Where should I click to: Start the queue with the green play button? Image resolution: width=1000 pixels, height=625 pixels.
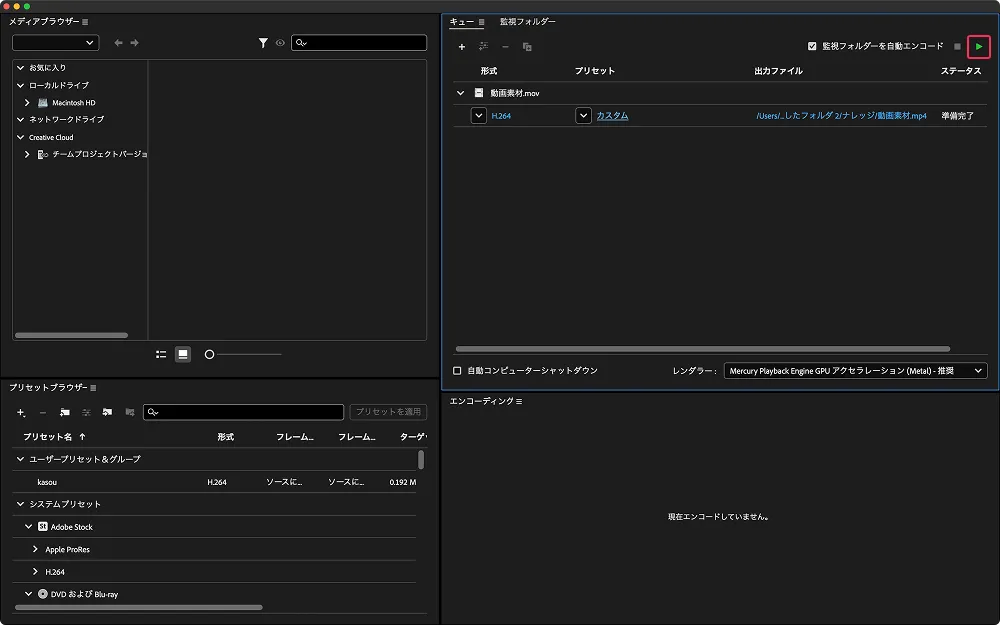point(979,46)
